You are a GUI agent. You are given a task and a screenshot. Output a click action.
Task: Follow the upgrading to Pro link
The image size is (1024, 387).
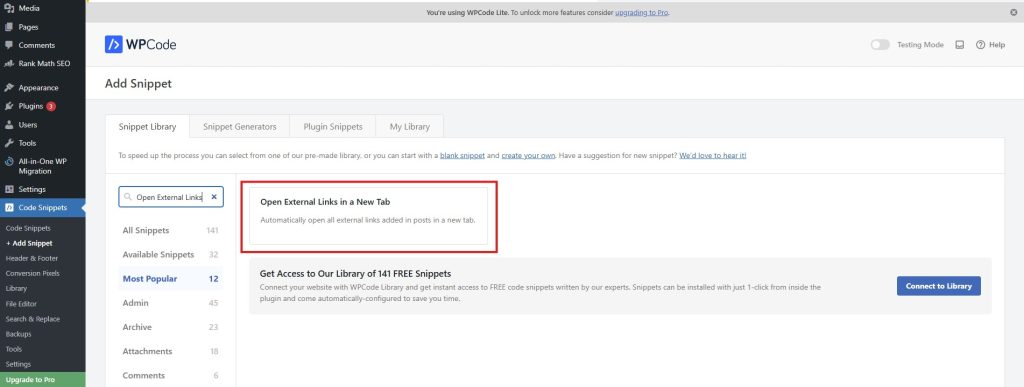tap(641, 12)
